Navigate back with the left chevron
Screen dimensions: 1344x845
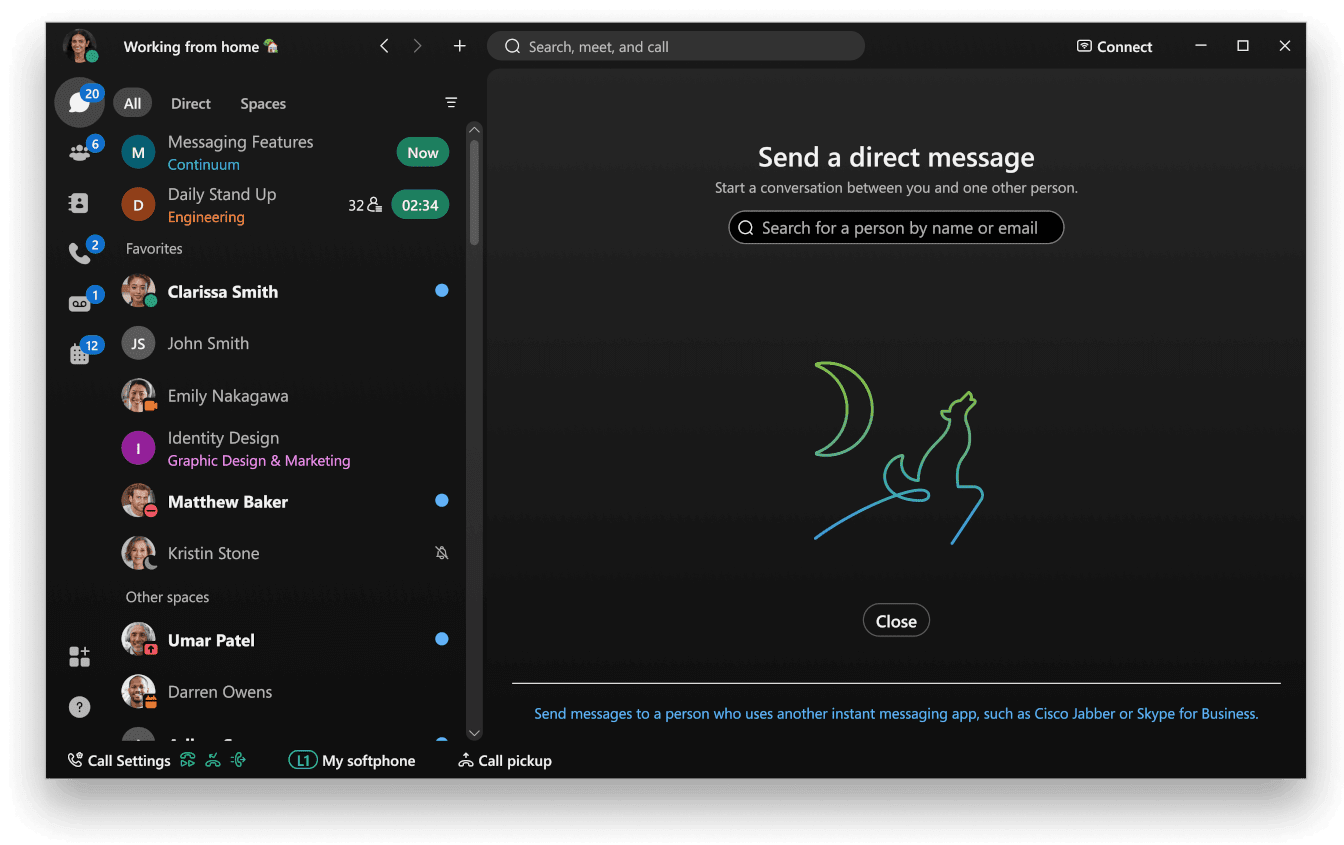pyautogui.click(x=384, y=45)
